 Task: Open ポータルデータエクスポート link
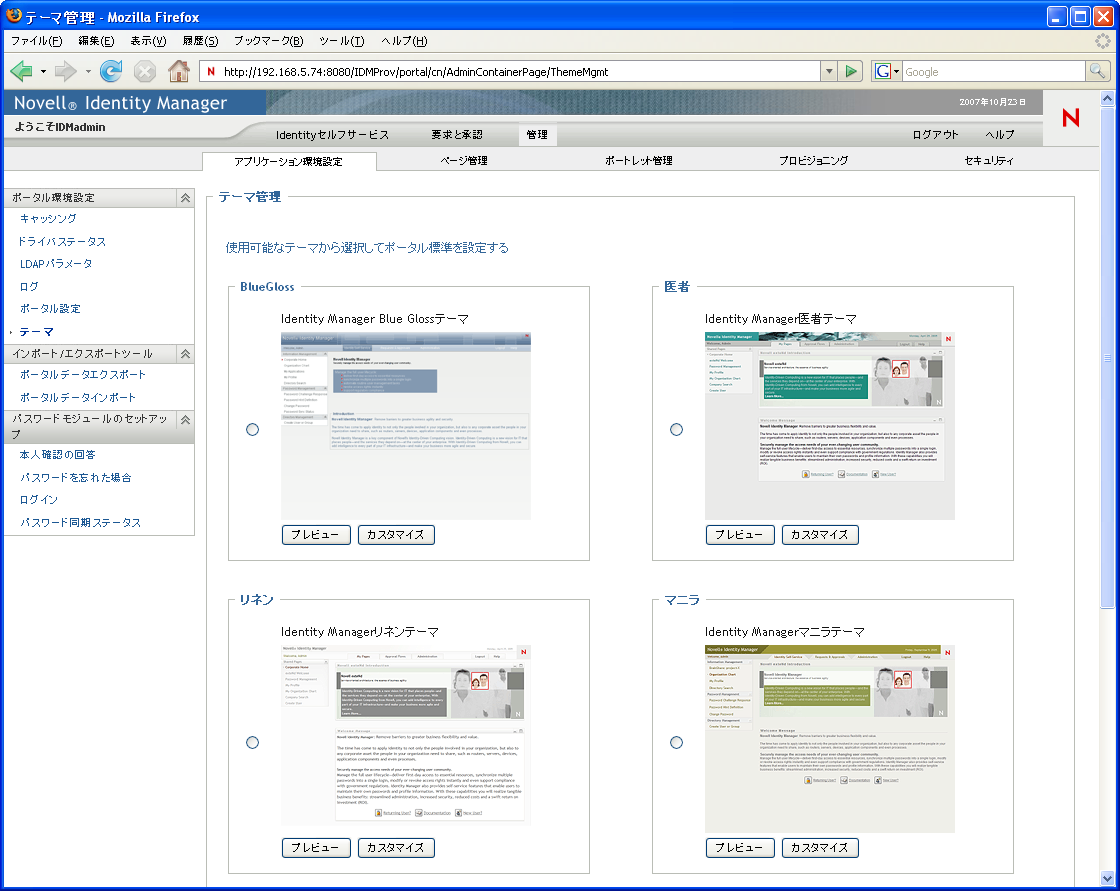coord(82,374)
